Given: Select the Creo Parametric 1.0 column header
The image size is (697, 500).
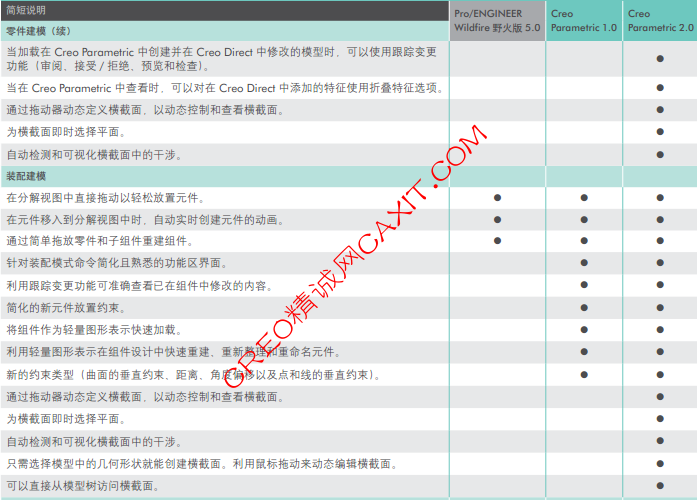Looking at the screenshot, I should click(x=584, y=21).
